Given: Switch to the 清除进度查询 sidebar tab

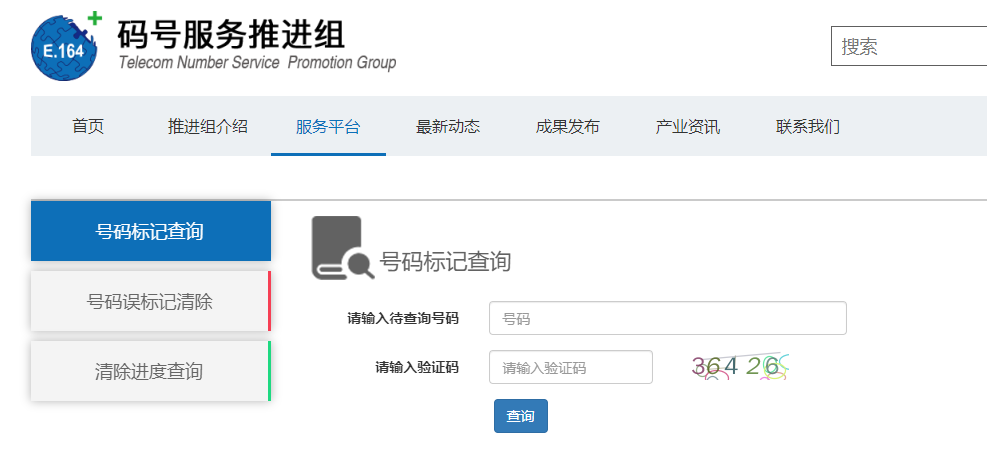Looking at the screenshot, I should 151,371.
